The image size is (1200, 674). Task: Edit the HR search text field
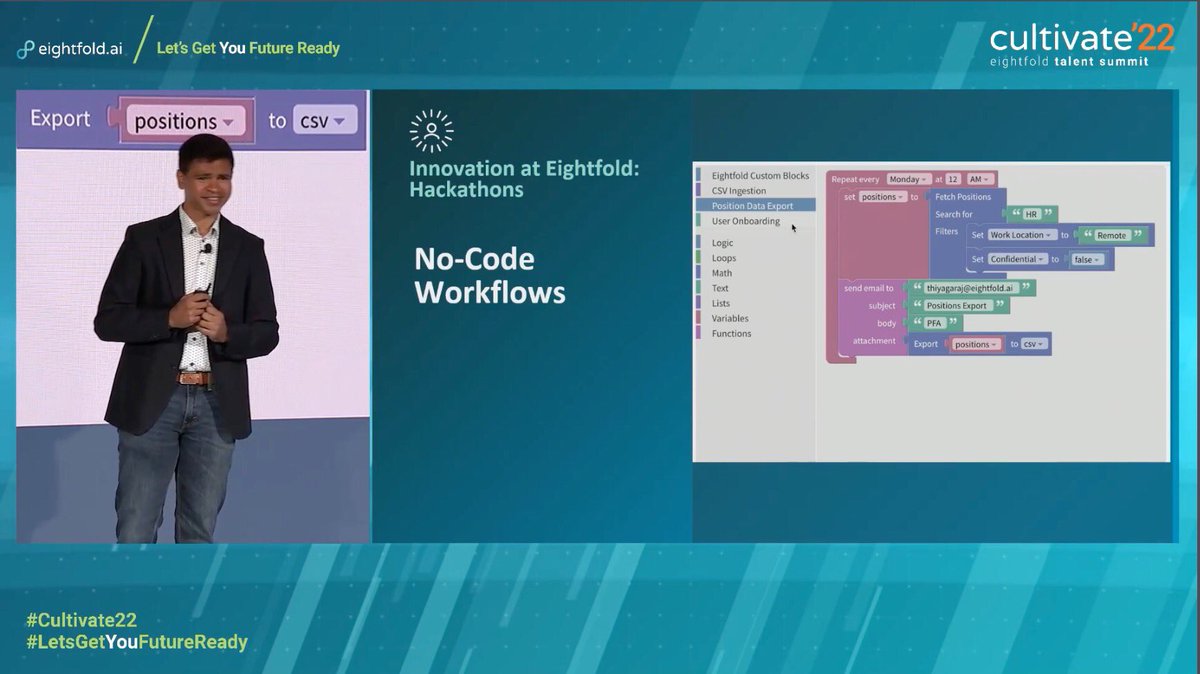click(x=1032, y=214)
